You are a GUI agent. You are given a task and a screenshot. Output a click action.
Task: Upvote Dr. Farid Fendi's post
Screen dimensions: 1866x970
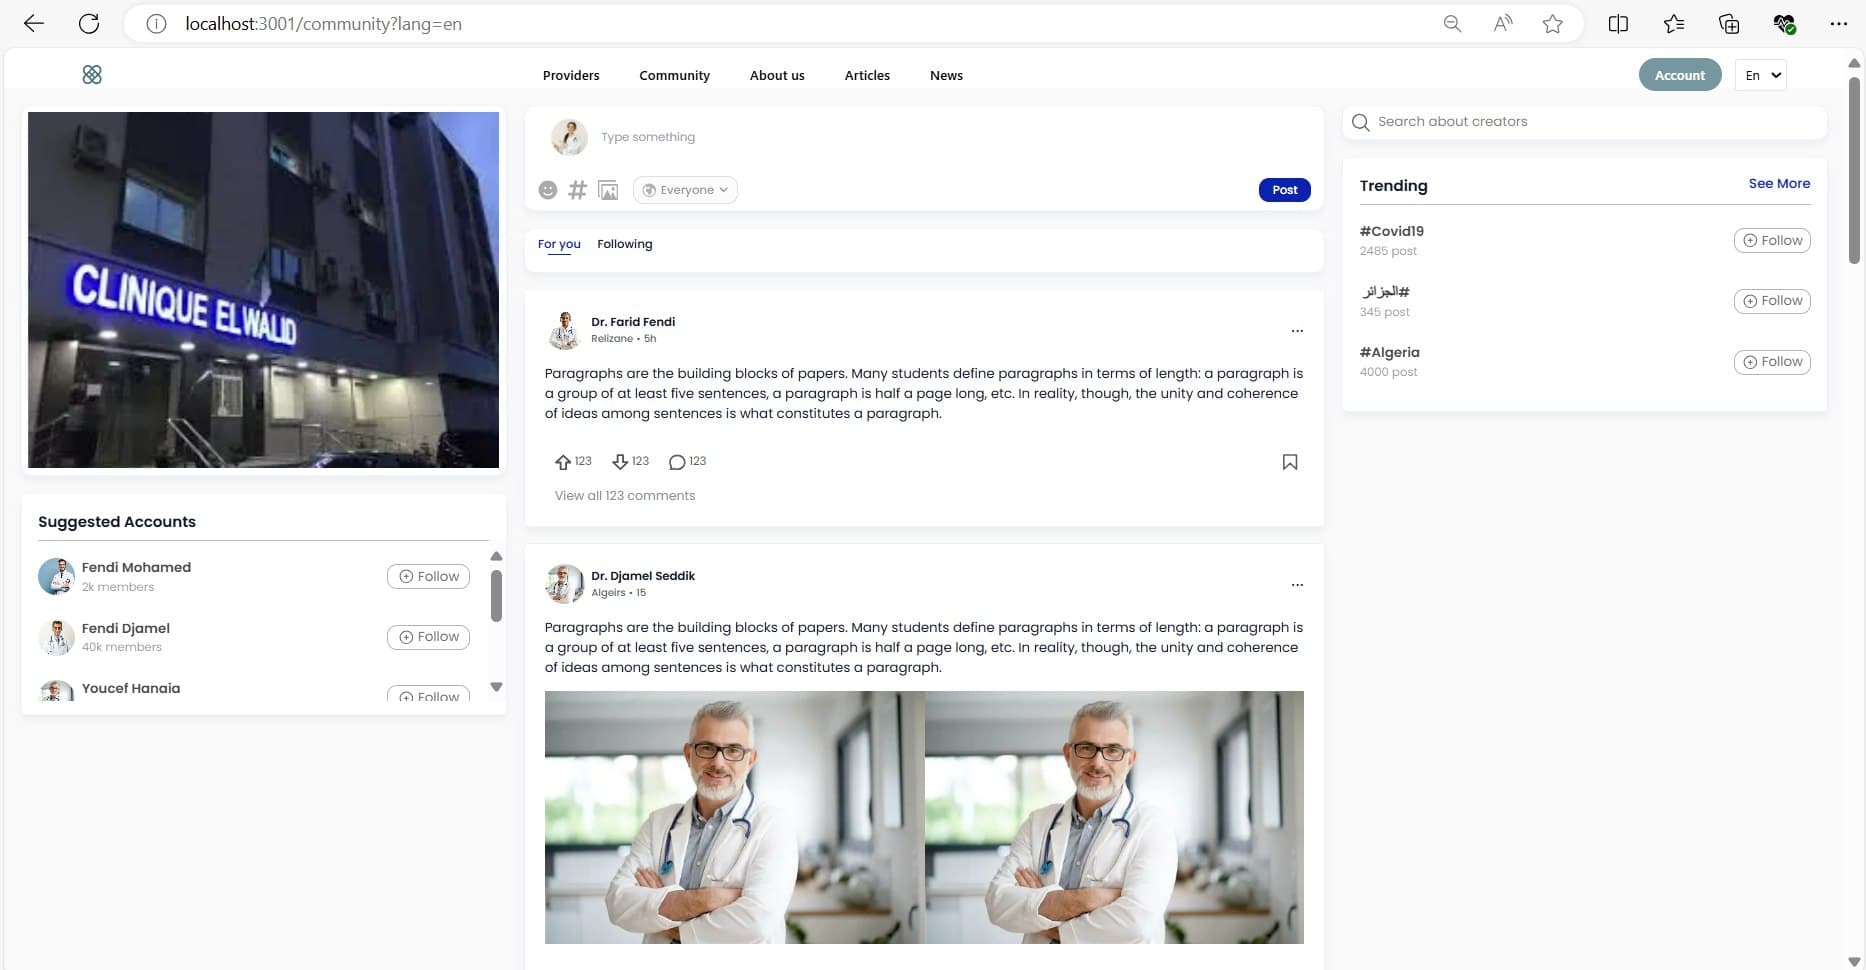[x=563, y=462]
